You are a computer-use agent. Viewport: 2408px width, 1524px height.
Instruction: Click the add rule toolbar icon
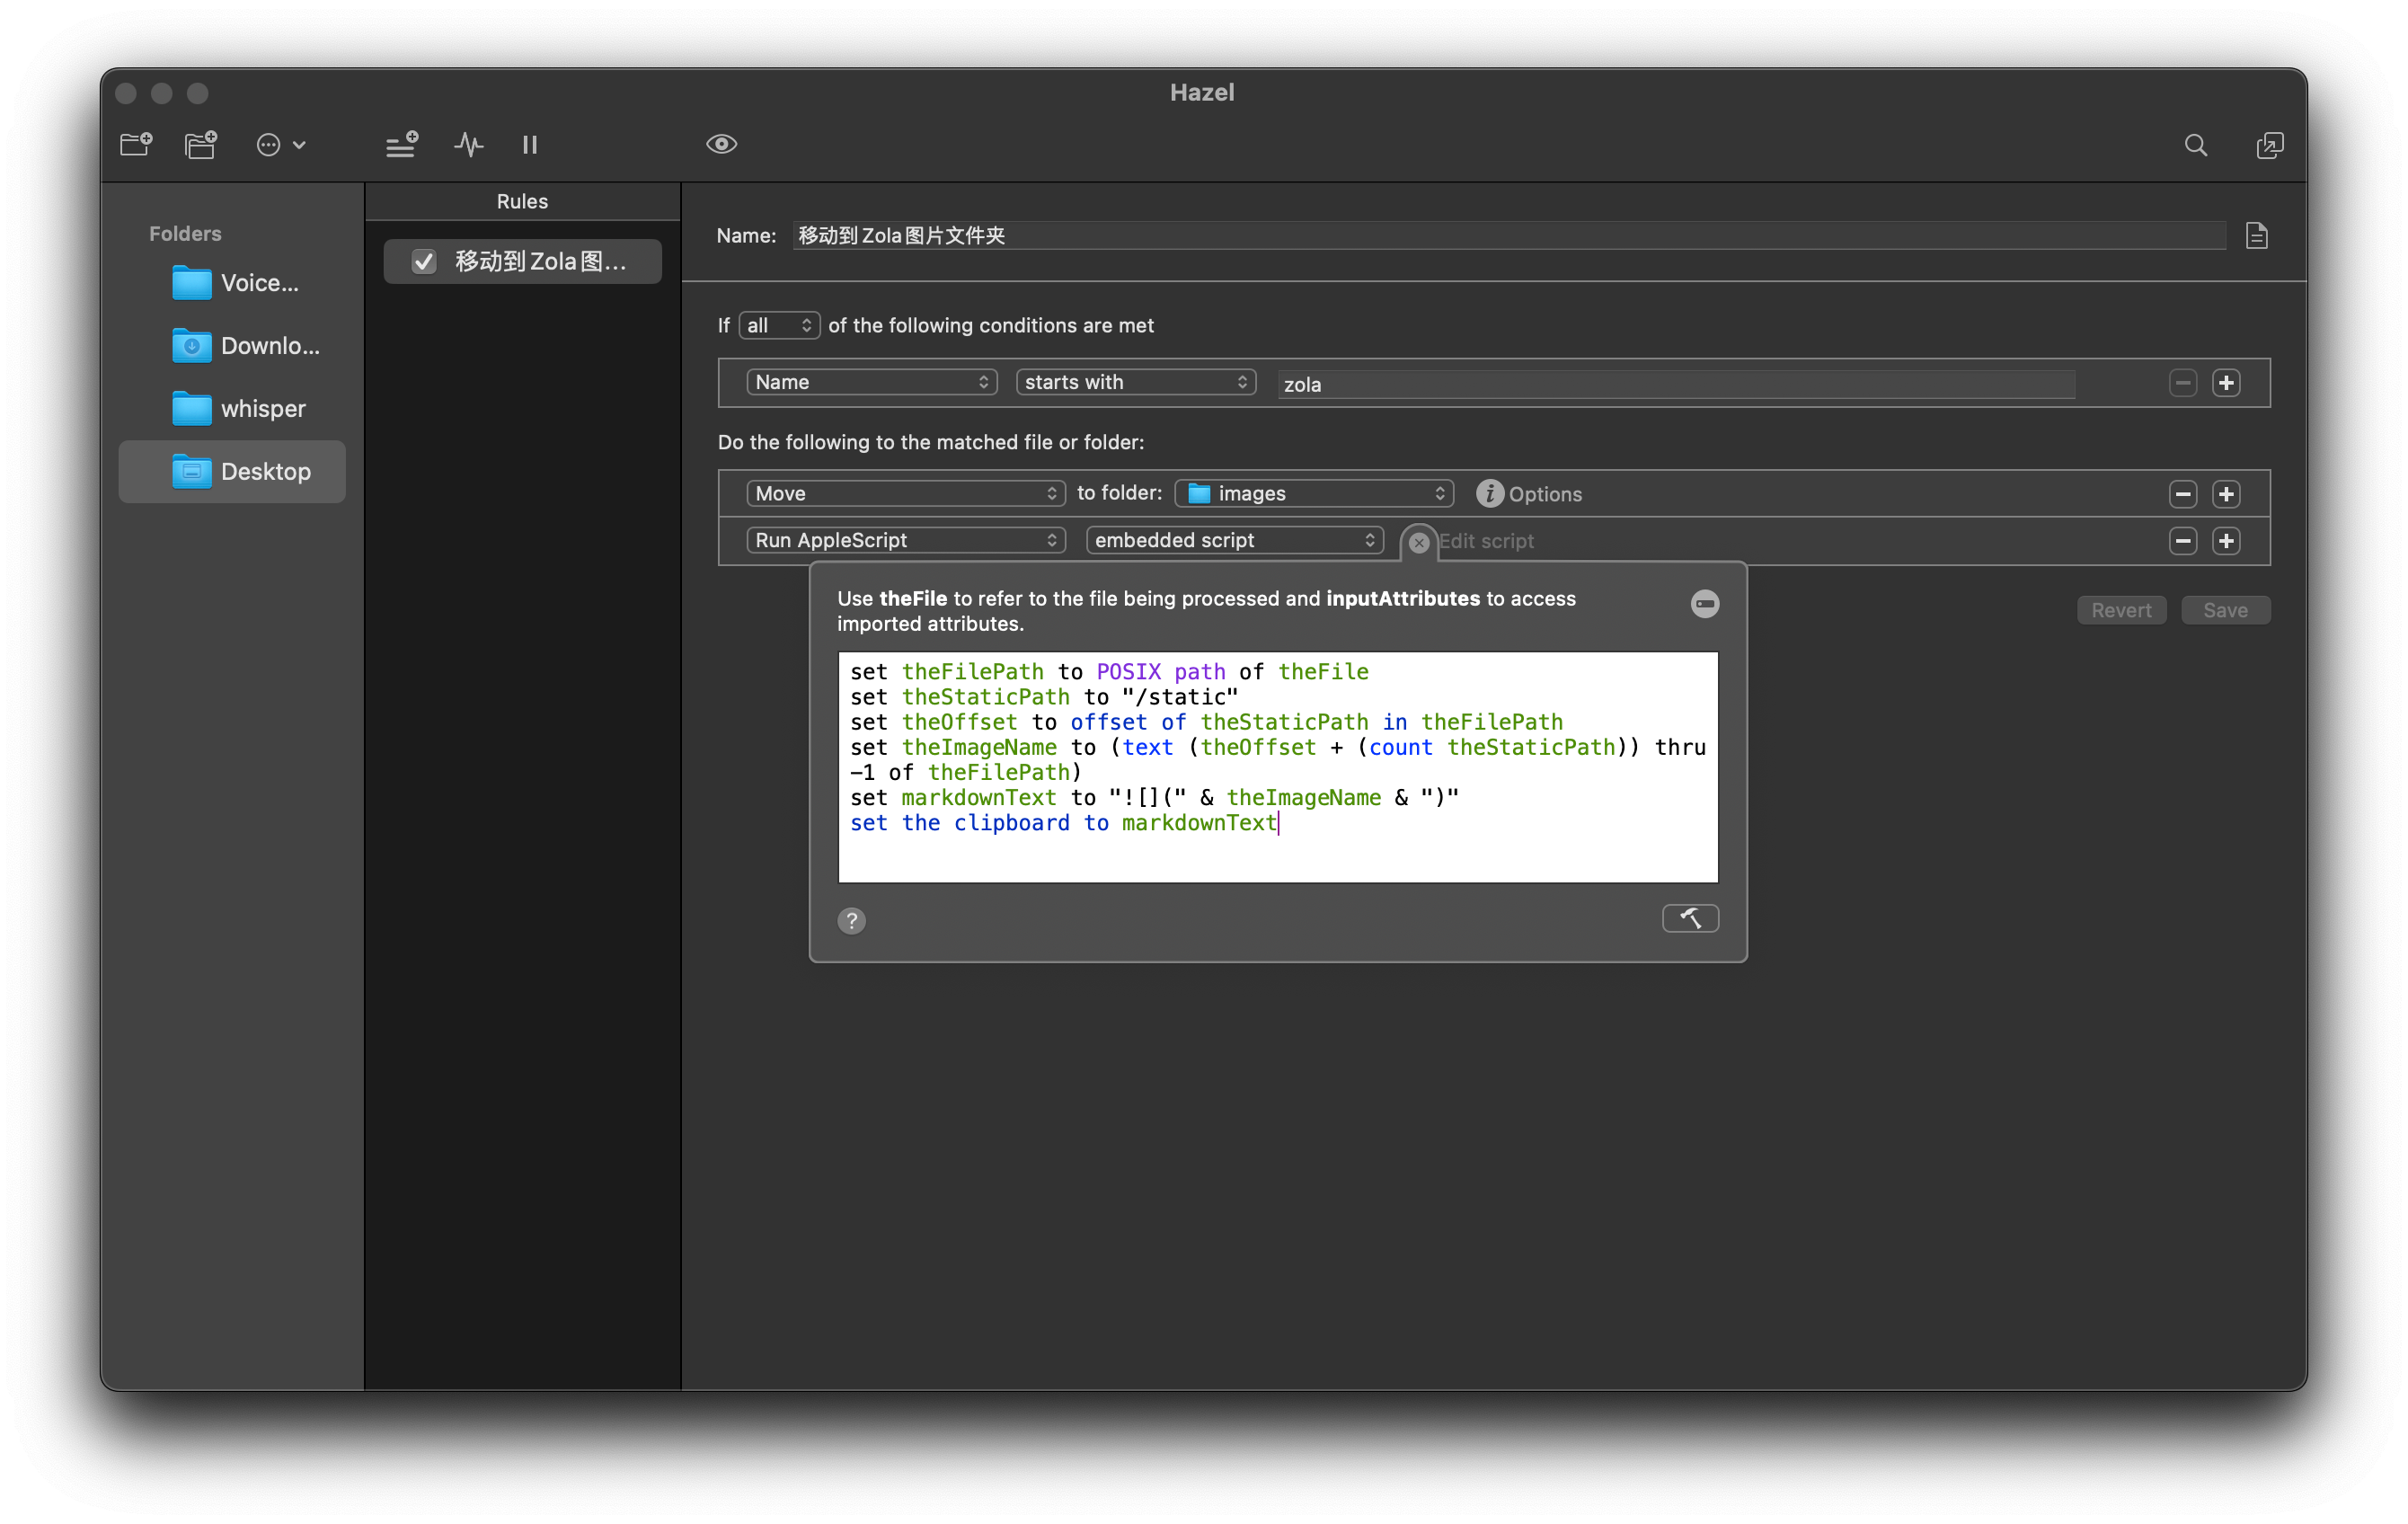pos(402,145)
